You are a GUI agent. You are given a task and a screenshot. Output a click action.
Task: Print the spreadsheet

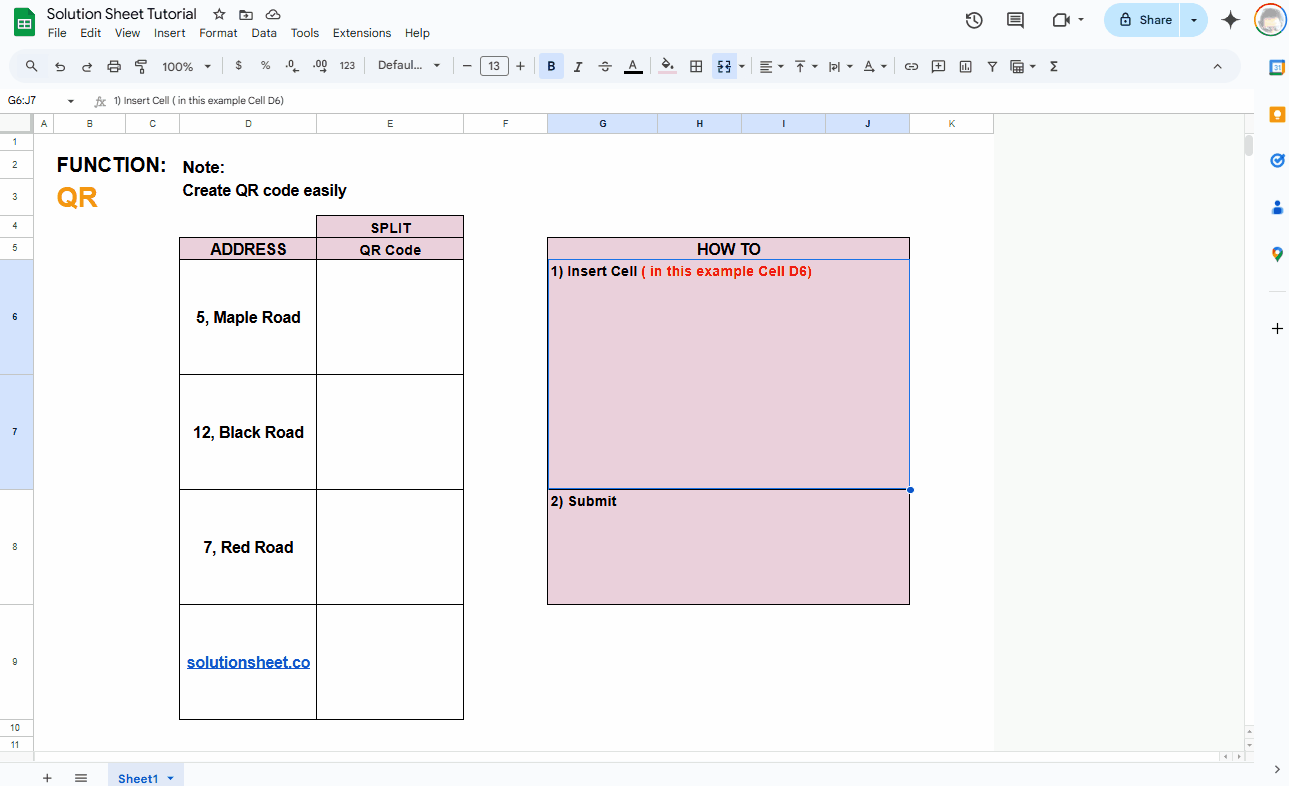[x=114, y=66]
